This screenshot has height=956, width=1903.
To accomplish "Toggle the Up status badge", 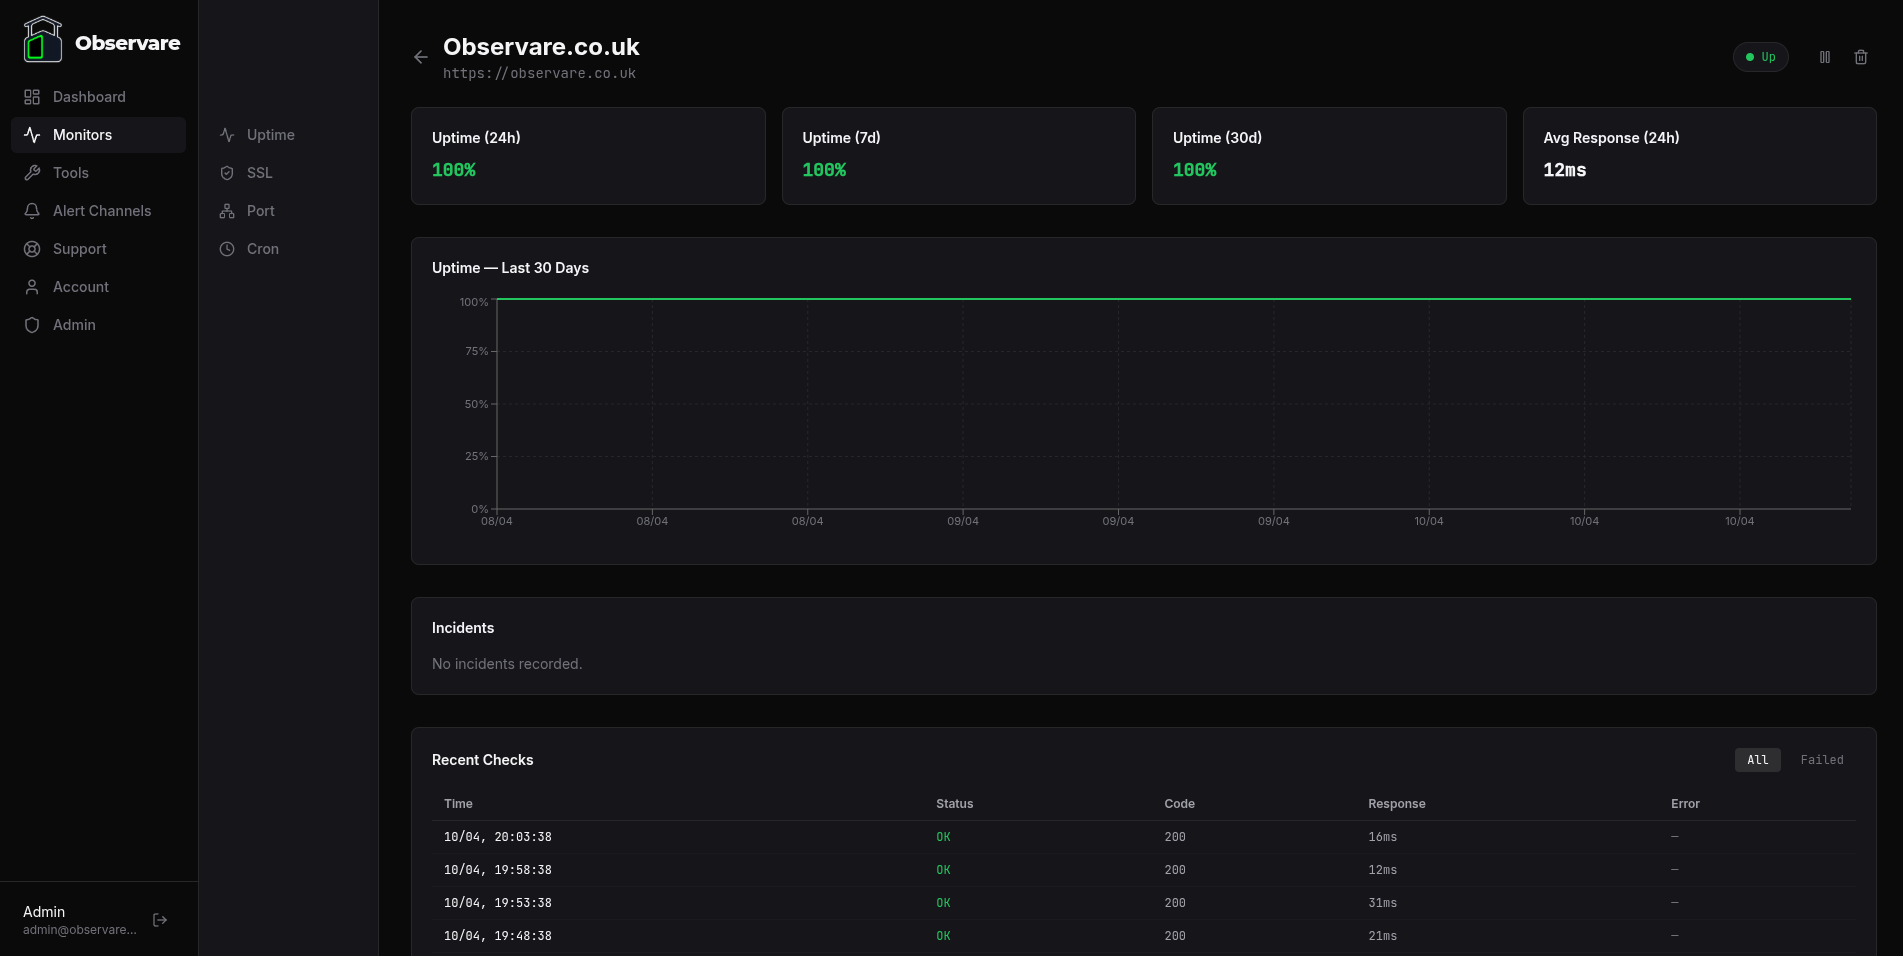I will coord(1761,57).
